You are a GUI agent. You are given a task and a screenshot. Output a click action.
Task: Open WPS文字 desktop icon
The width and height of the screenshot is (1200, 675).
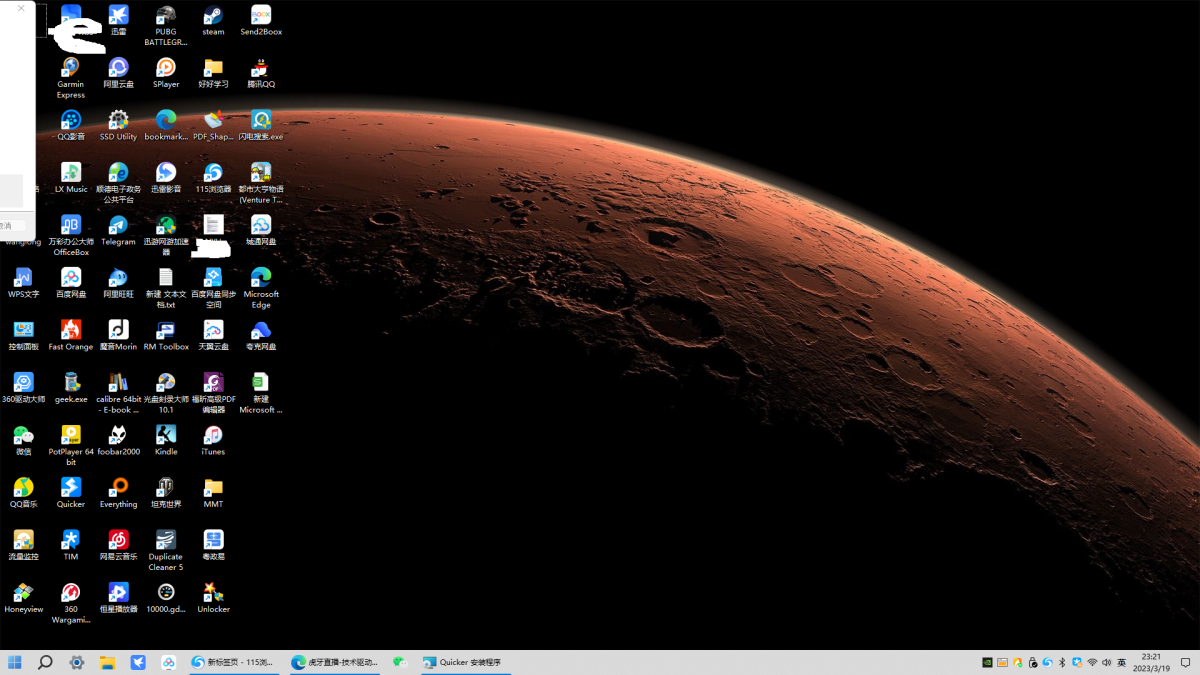(23, 283)
